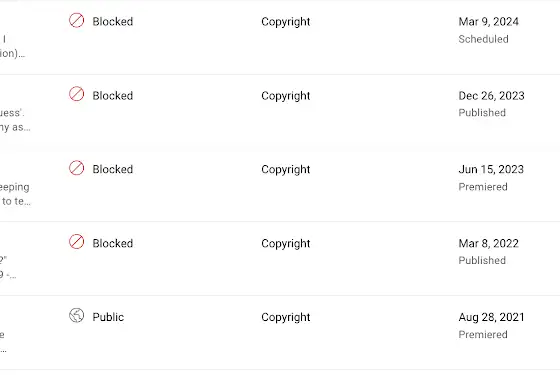Select the Dec 26, 2023 date cell

coord(491,95)
